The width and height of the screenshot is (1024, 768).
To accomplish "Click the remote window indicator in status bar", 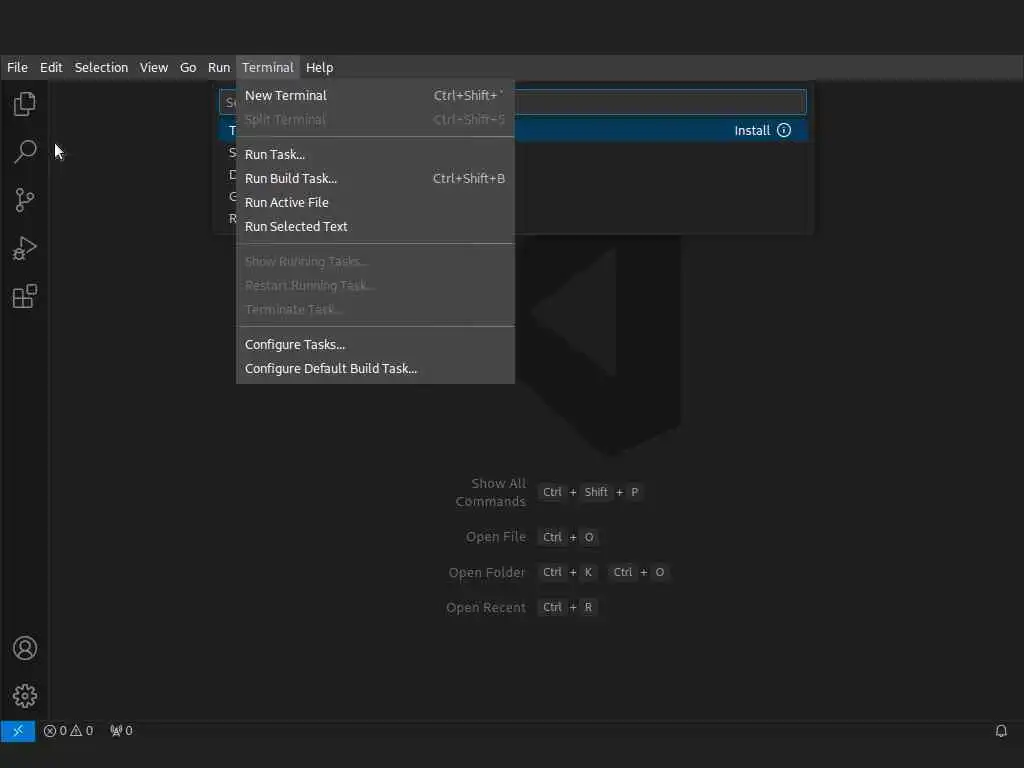I will (x=18, y=731).
